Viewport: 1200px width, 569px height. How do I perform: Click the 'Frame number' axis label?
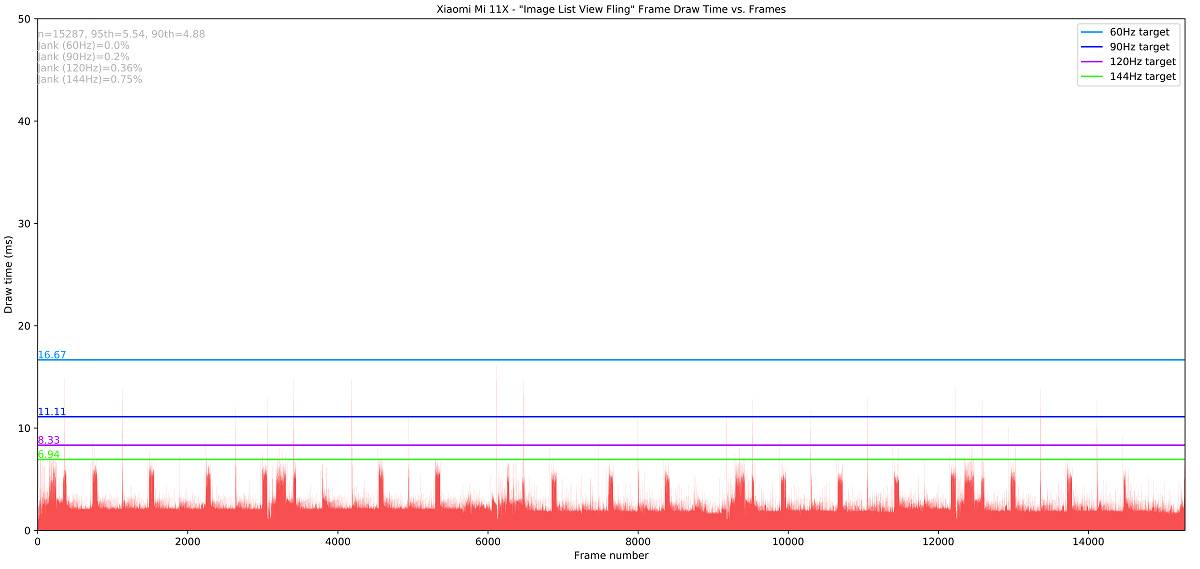[611, 556]
